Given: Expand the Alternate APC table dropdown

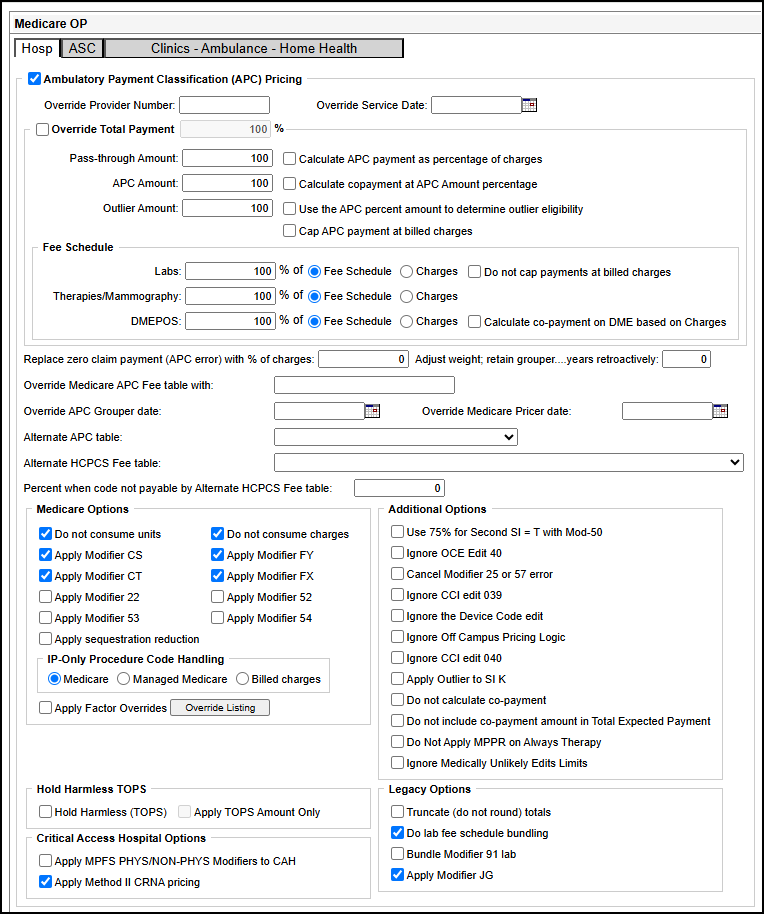Looking at the screenshot, I should click(x=396, y=437).
